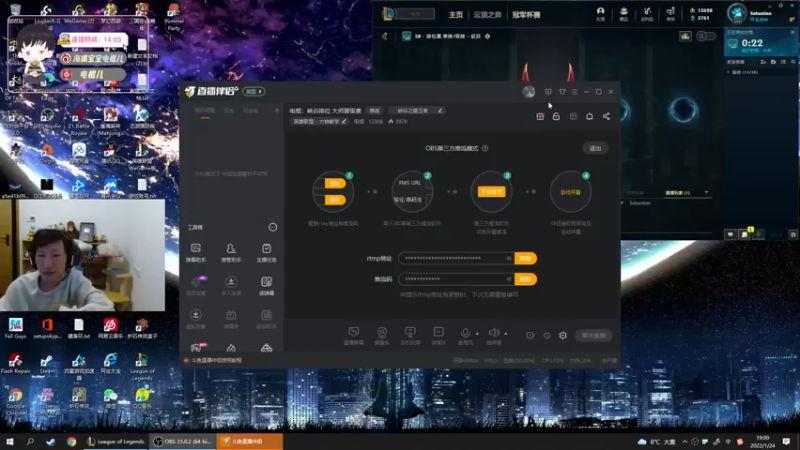This screenshot has height=450, width=800.
Task: Open the 冠军杯赛 Clash tab in League client
Action: click(x=526, y=15)
